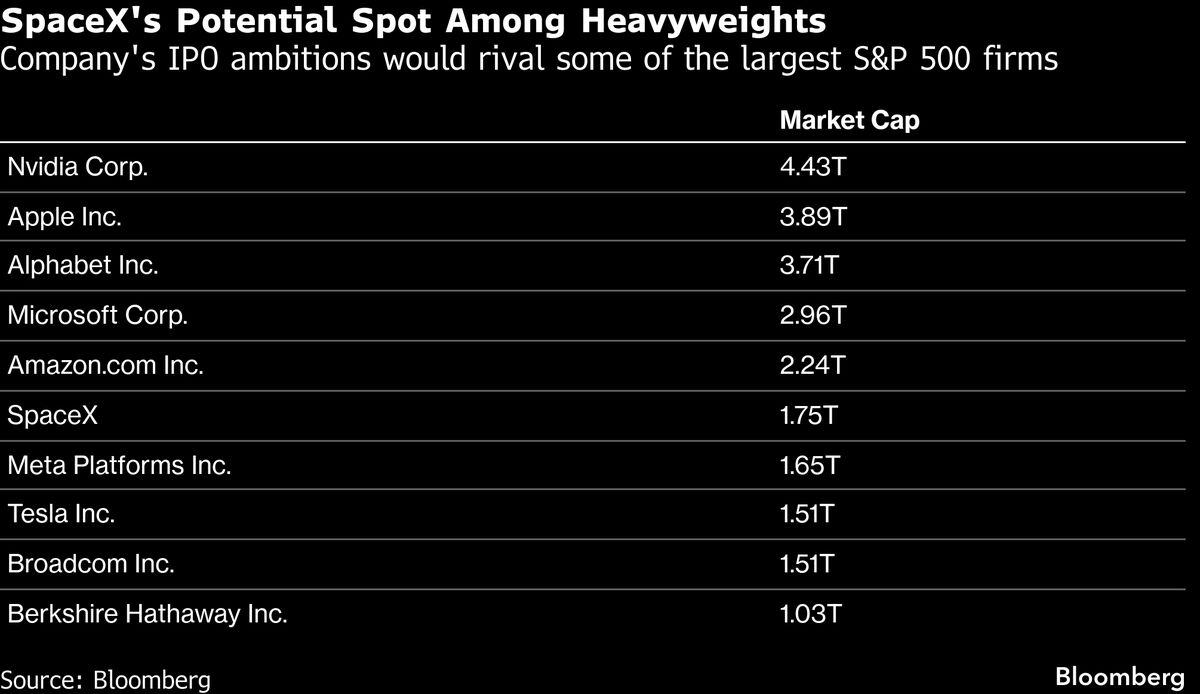Click the 1.75T value for SpaceX
1200x694 pixels.
[808, 415]
